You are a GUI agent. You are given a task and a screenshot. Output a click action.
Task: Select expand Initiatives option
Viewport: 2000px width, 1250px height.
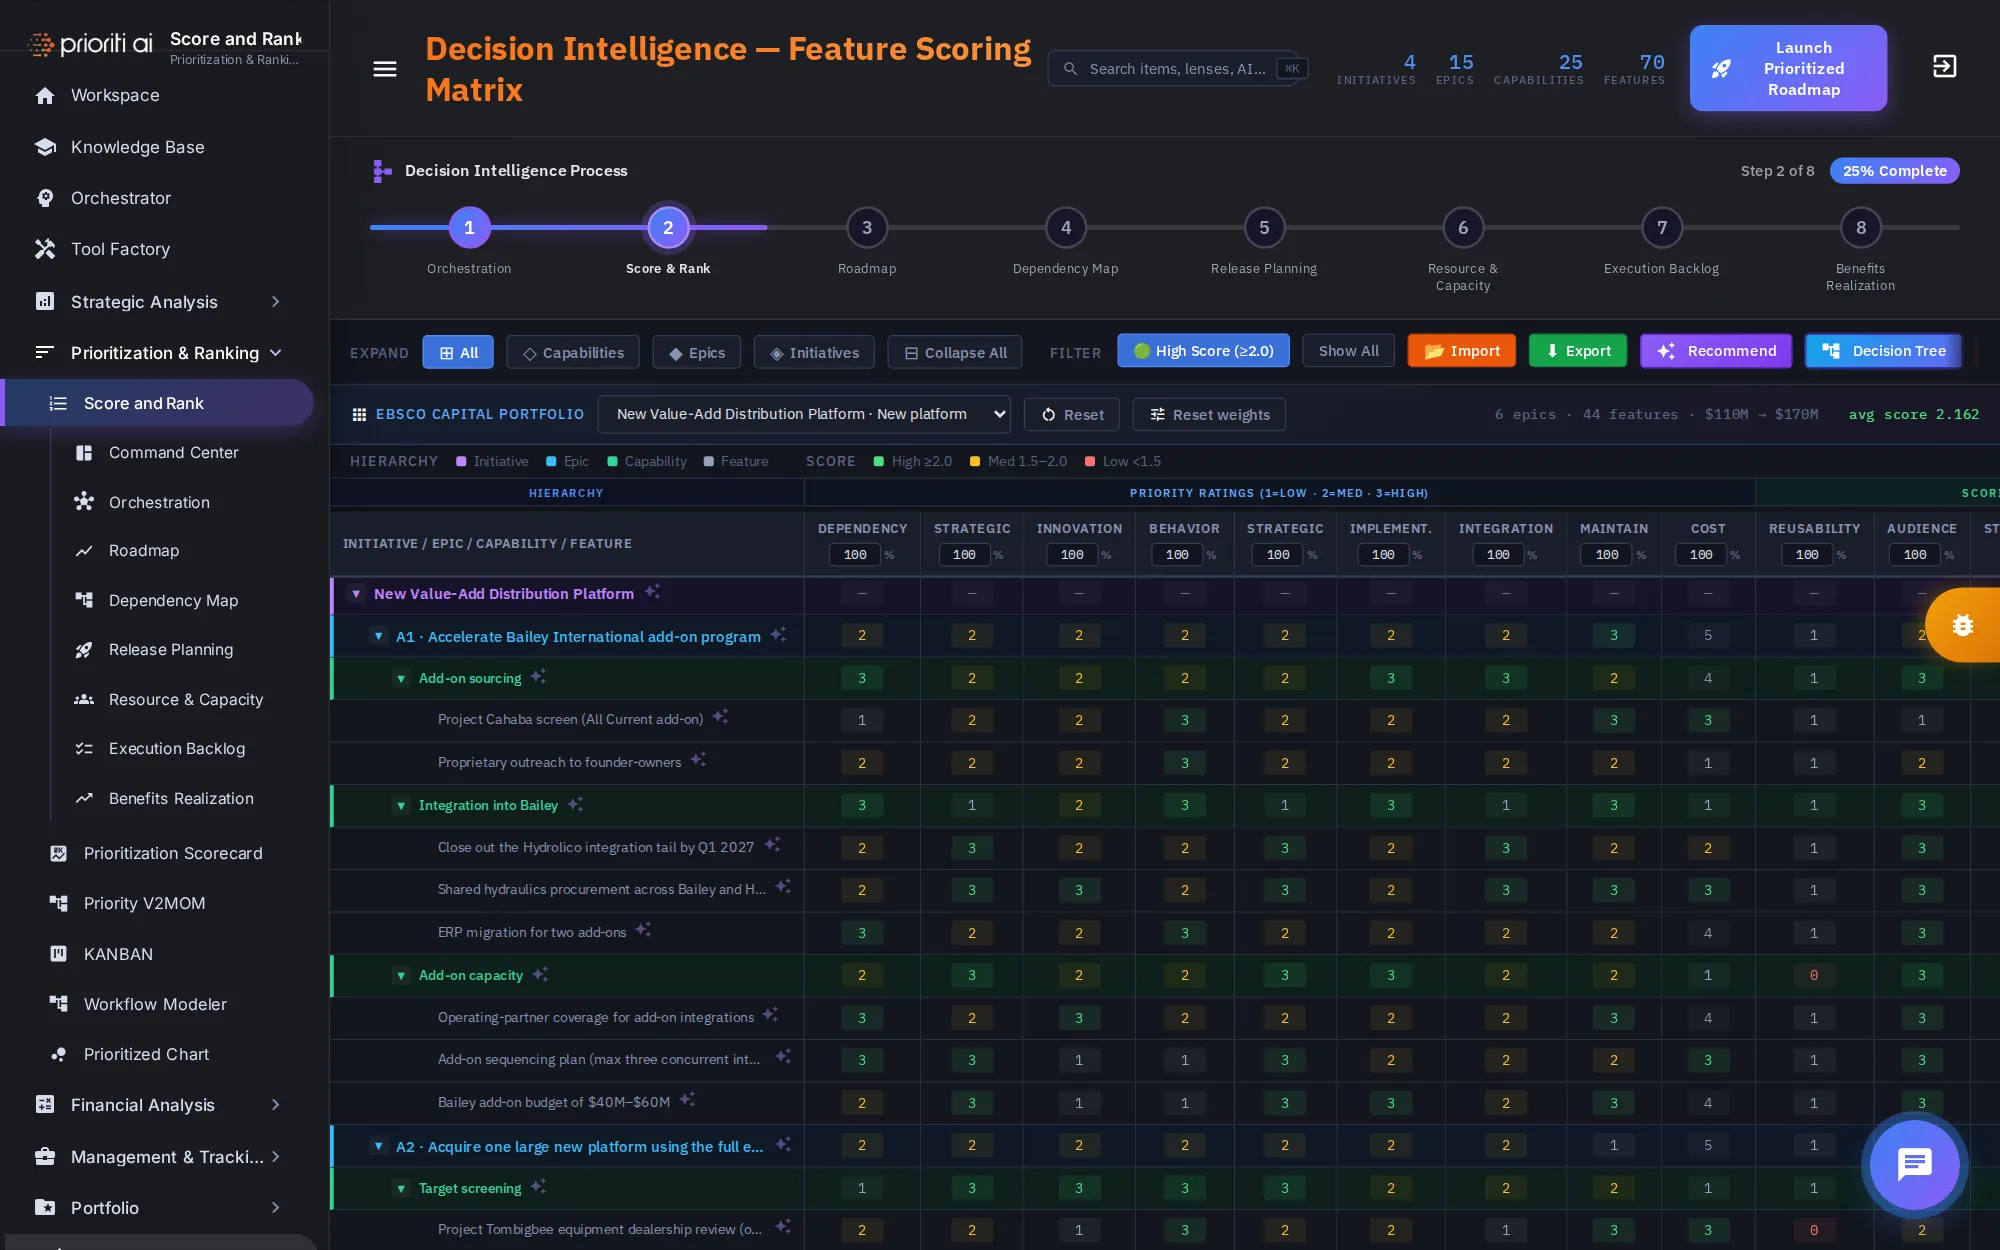[x=814, y=352]
